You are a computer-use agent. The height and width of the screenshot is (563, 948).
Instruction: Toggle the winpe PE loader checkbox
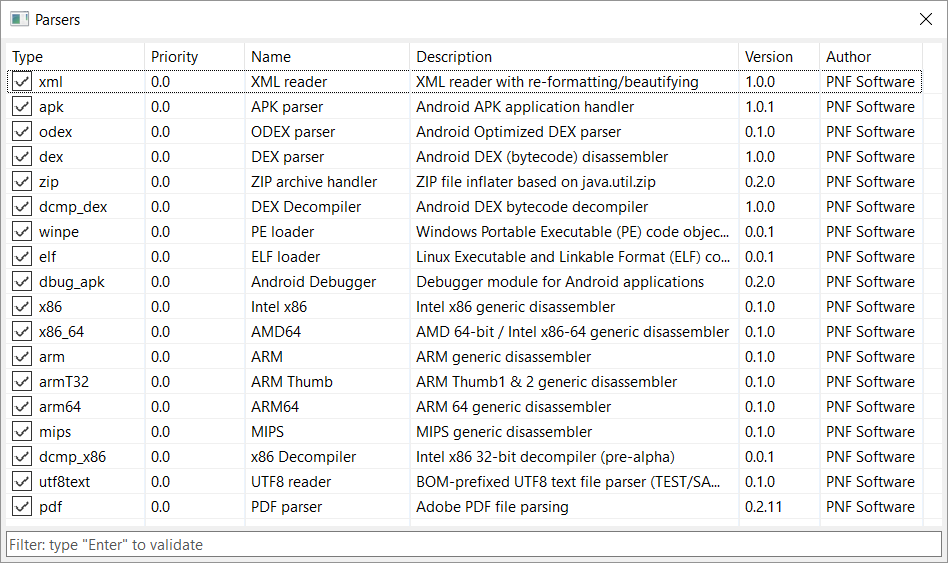pyautogui.click(x=22, y=232)
